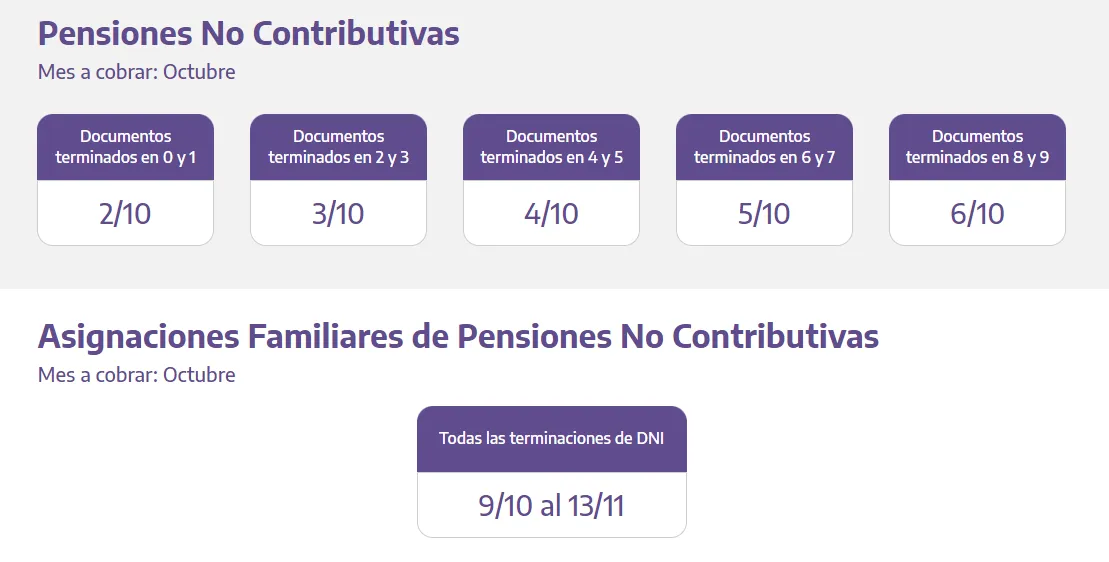The height and width of the screenshot is (562, 1109).
Task: Click the 3/10 payment date
Action: (x=338, y=214)
